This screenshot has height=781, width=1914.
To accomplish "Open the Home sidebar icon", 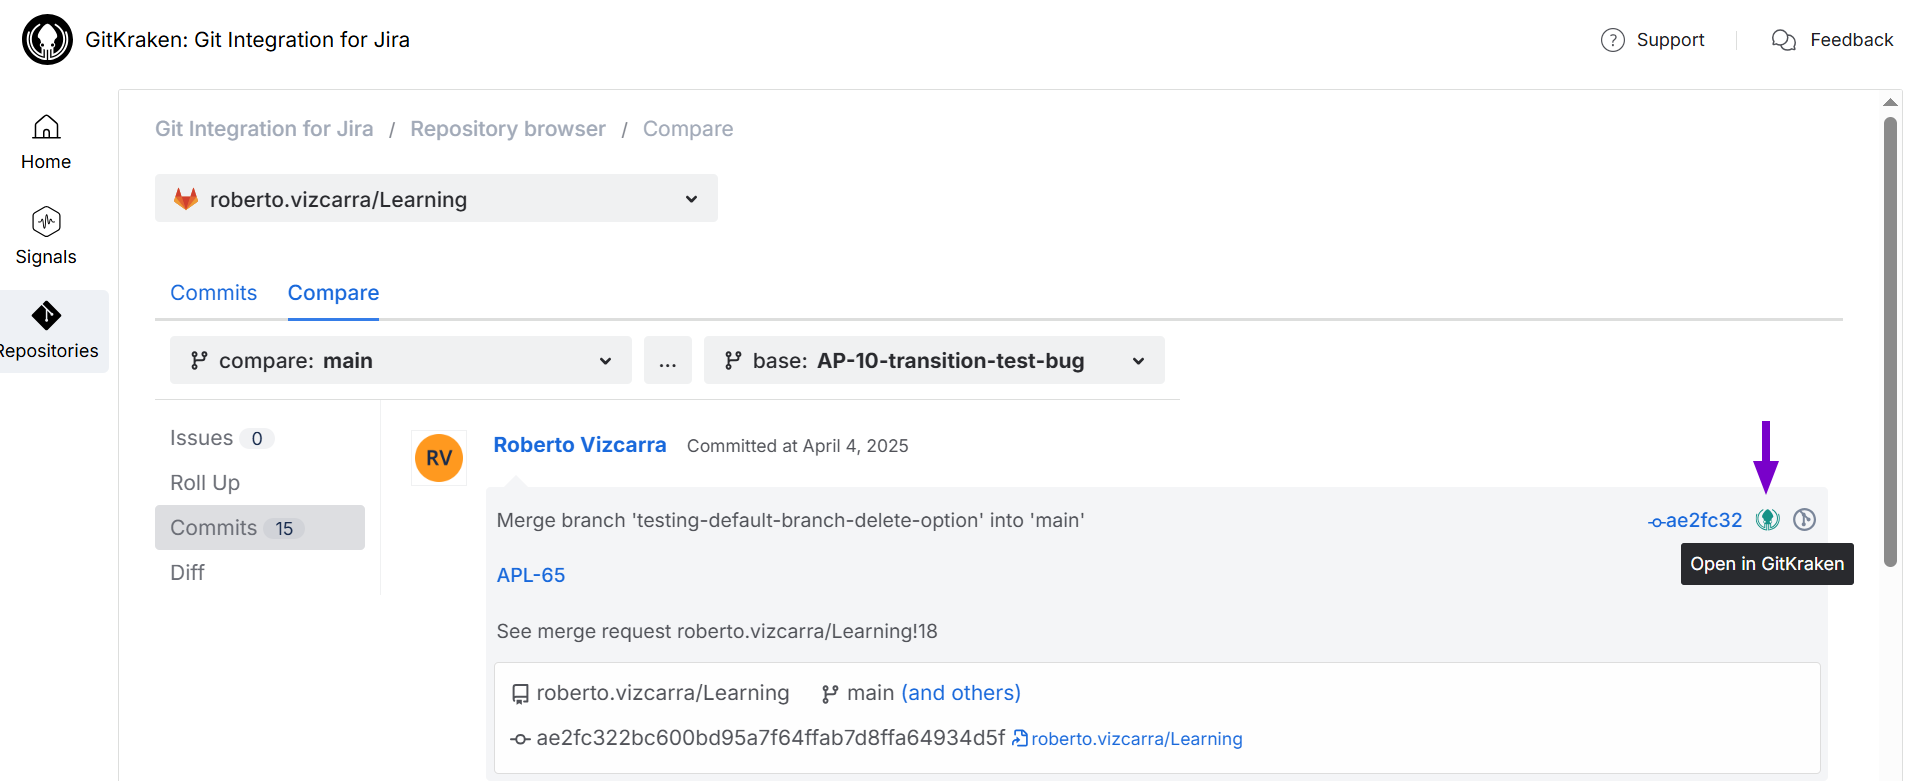I will click(x=46, y=127).
